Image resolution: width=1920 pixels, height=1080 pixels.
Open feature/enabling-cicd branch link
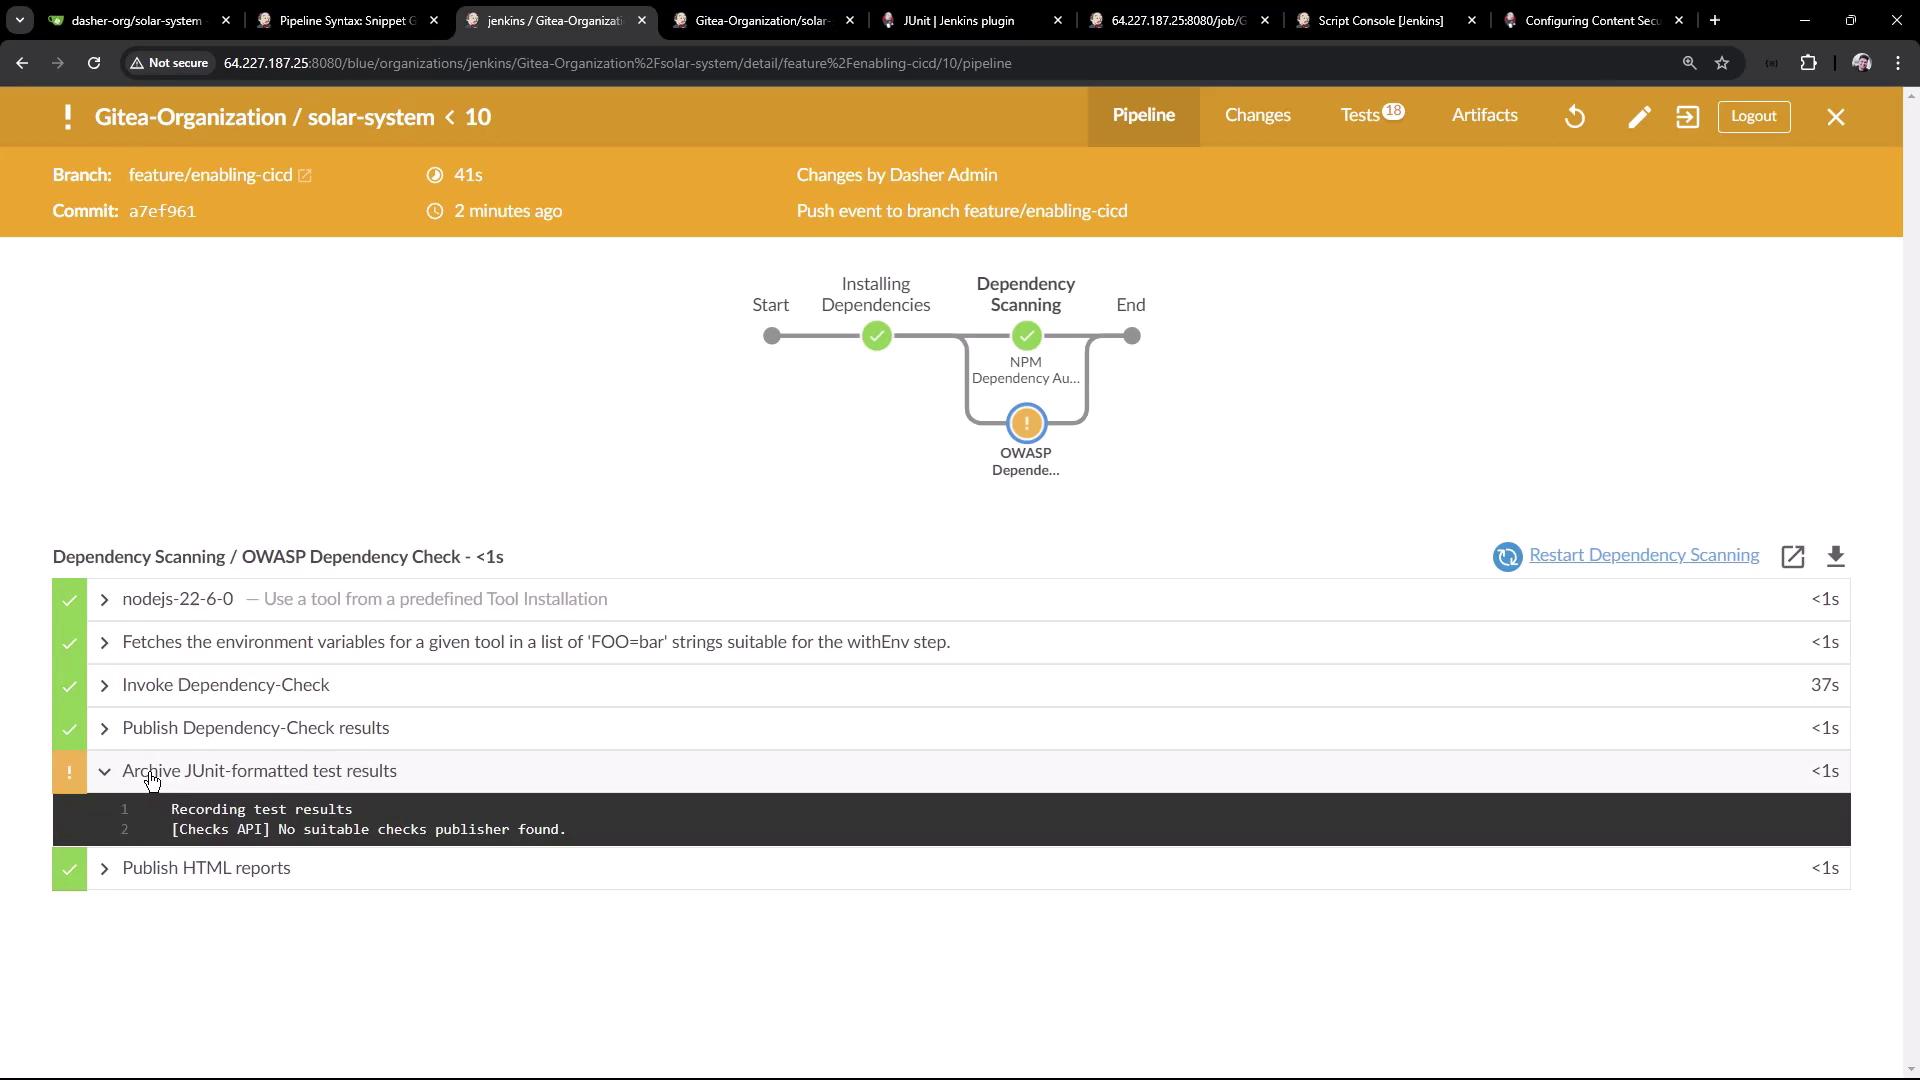point(211,175)
